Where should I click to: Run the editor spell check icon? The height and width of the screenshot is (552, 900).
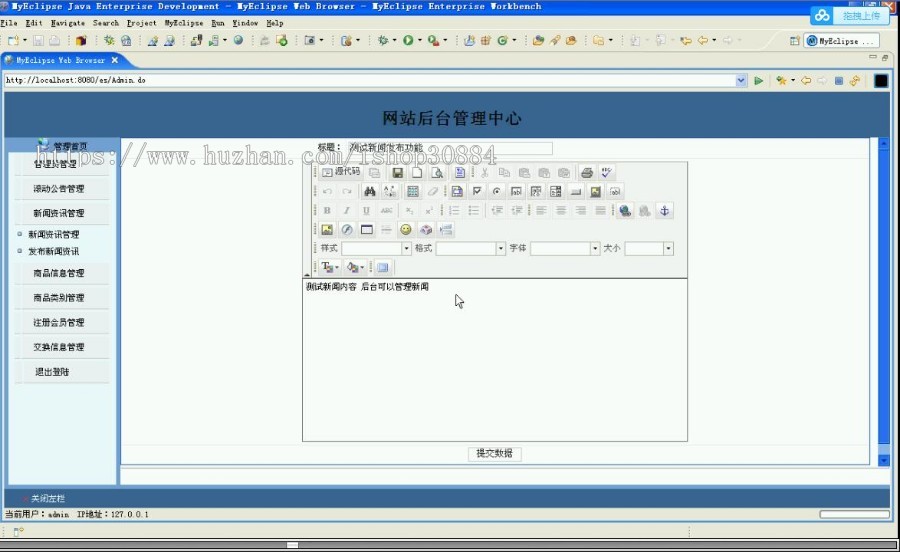(x=606, y=172)
